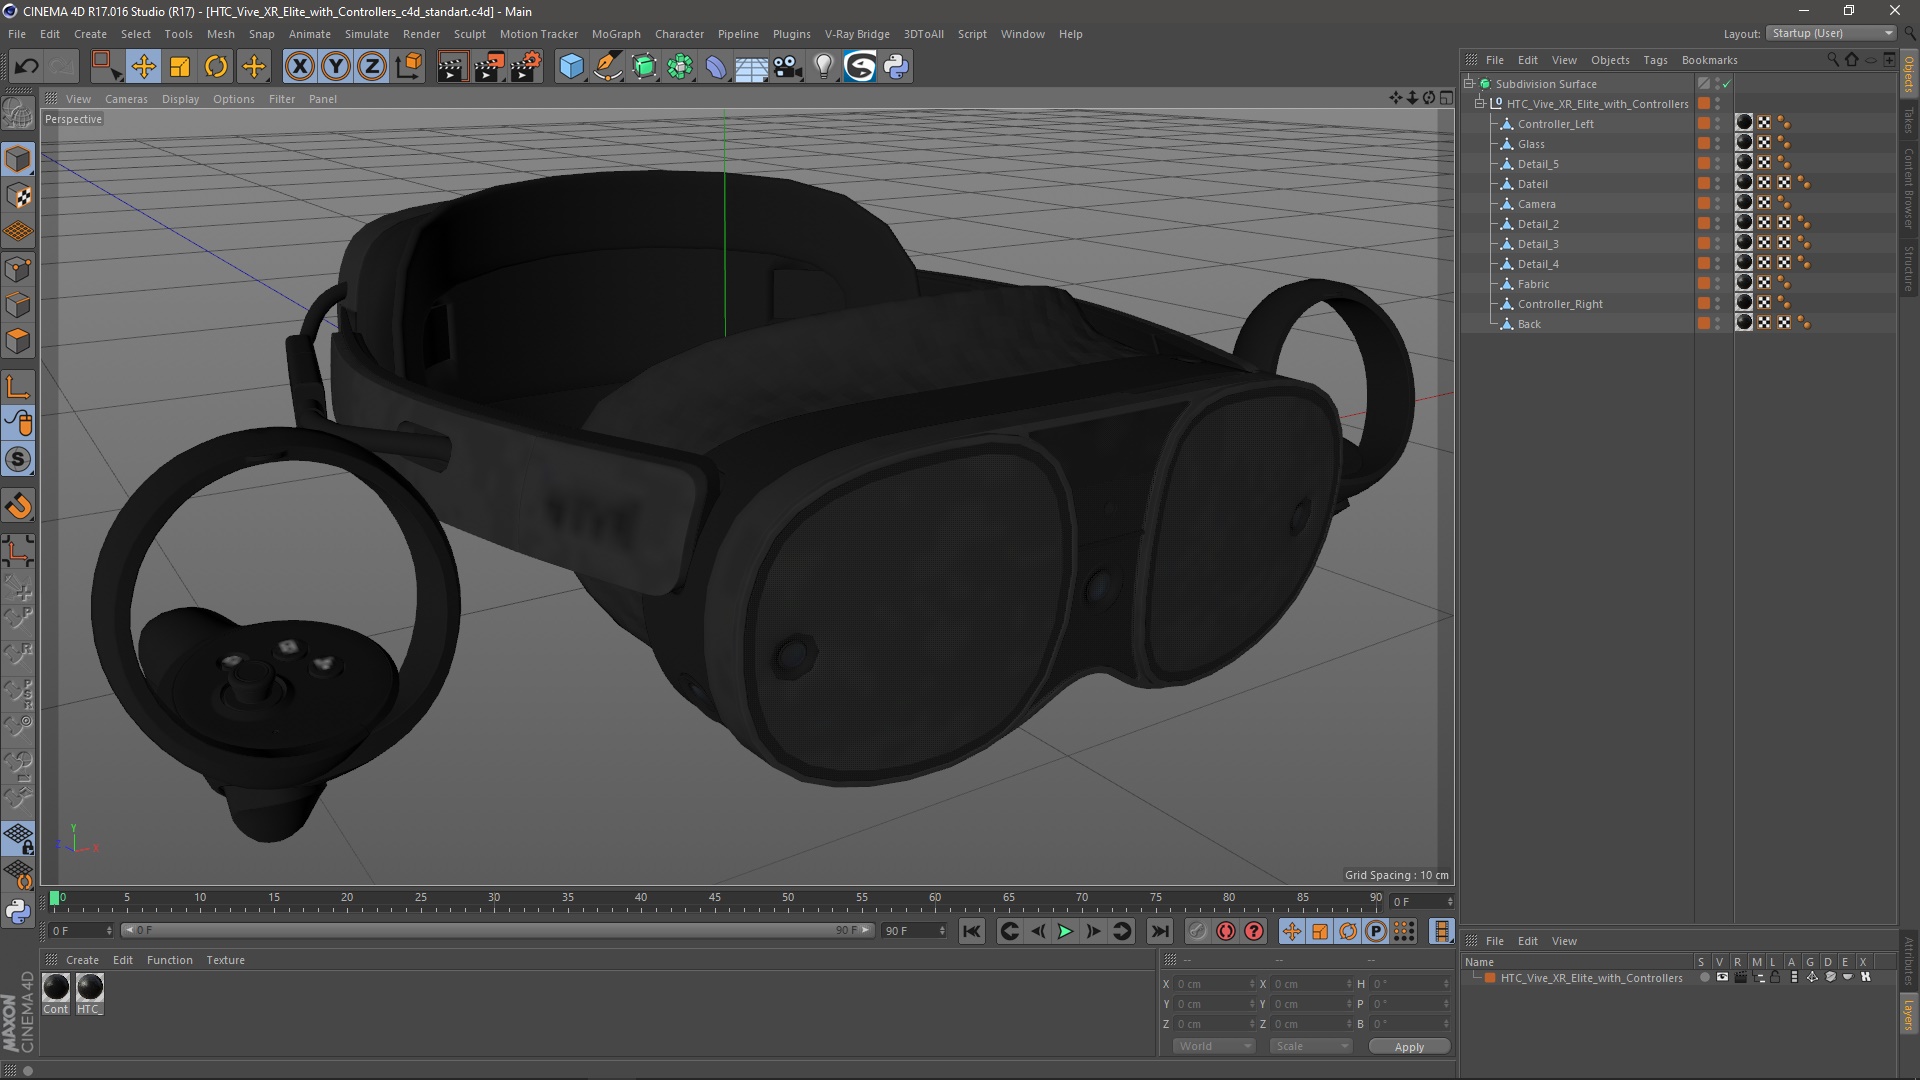This screenshot has width=1920, height=1080.
Task: Add a Subdivision Surface generator
Action: (x=644, y=67)
